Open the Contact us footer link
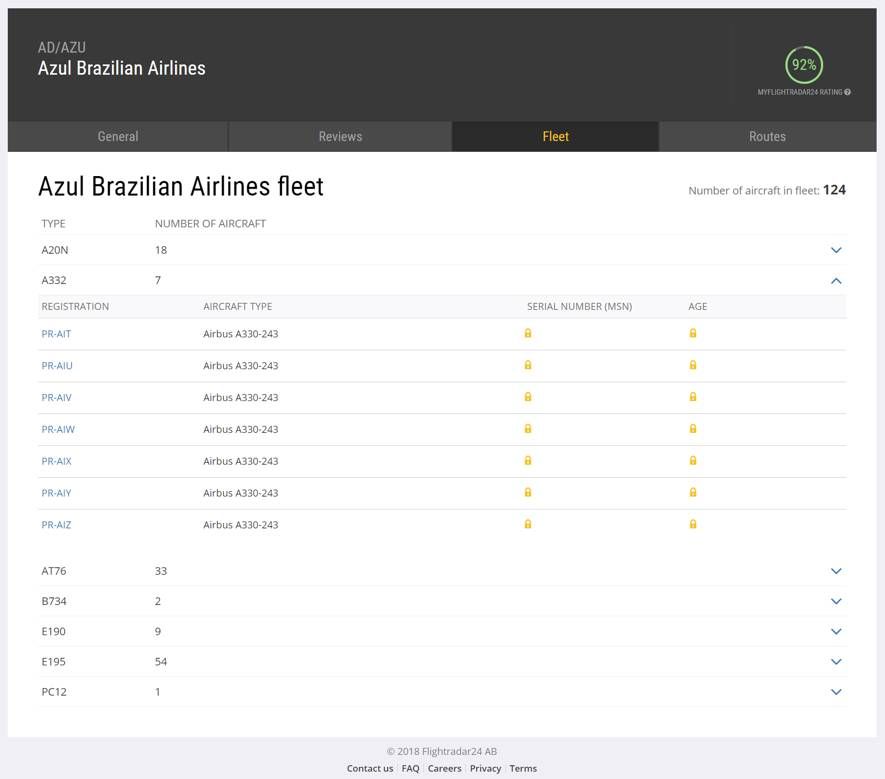 point(370,768)
